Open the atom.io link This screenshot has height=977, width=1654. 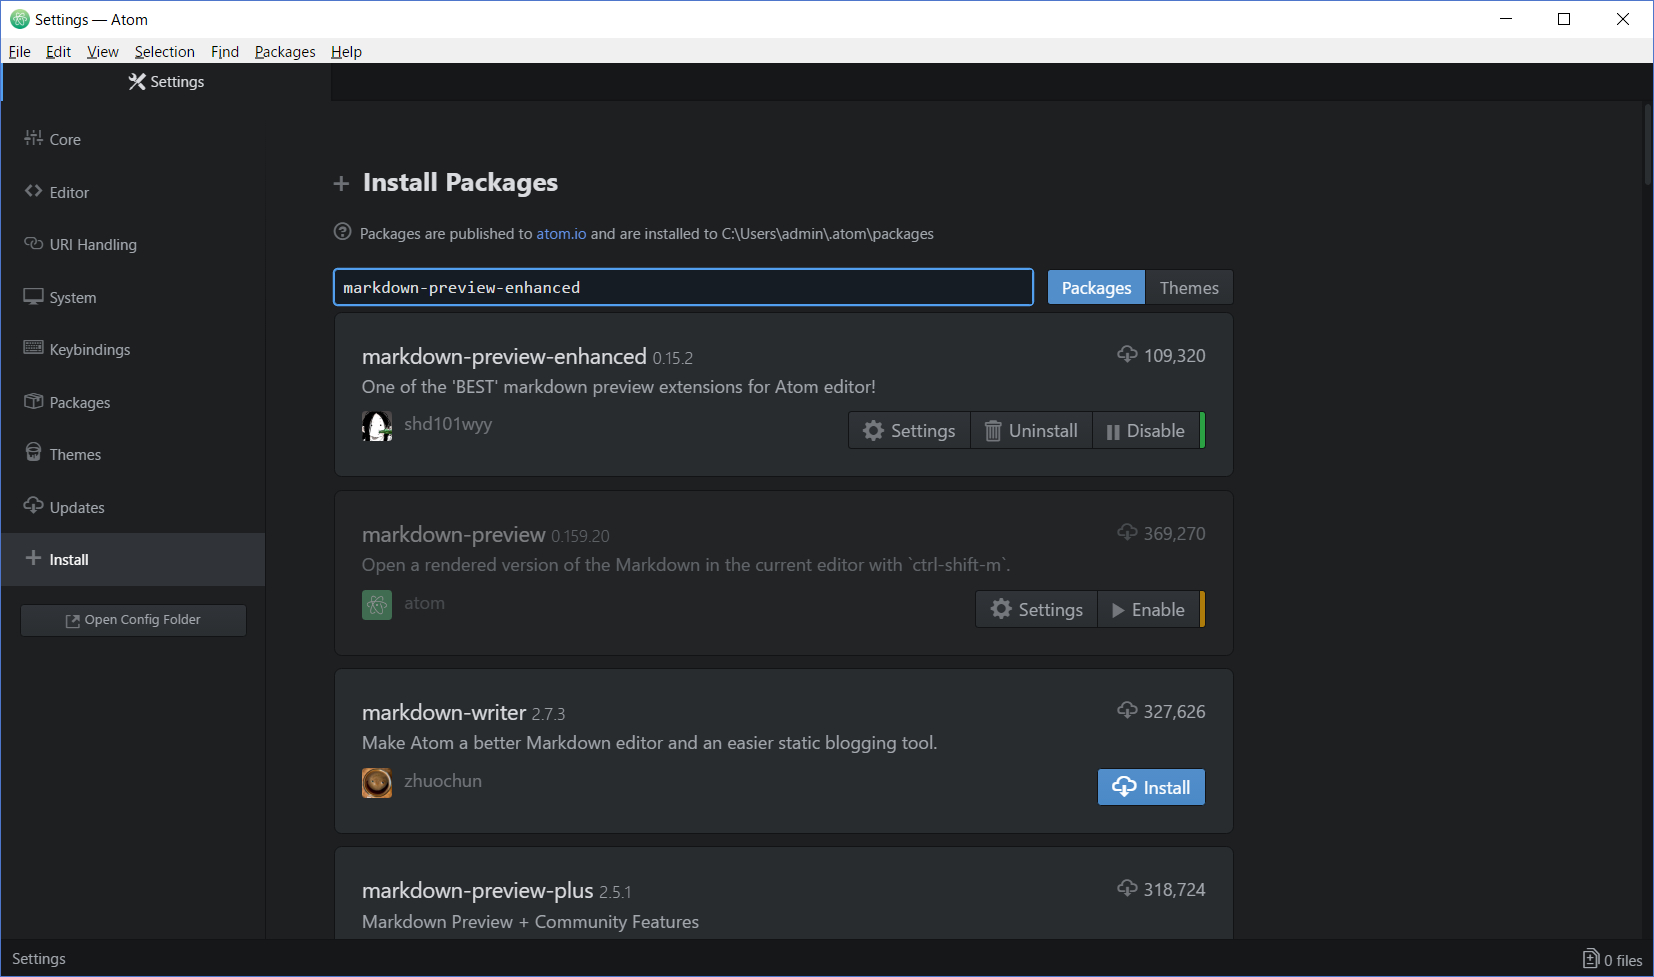pyautogui.click(x=561, y=233)
